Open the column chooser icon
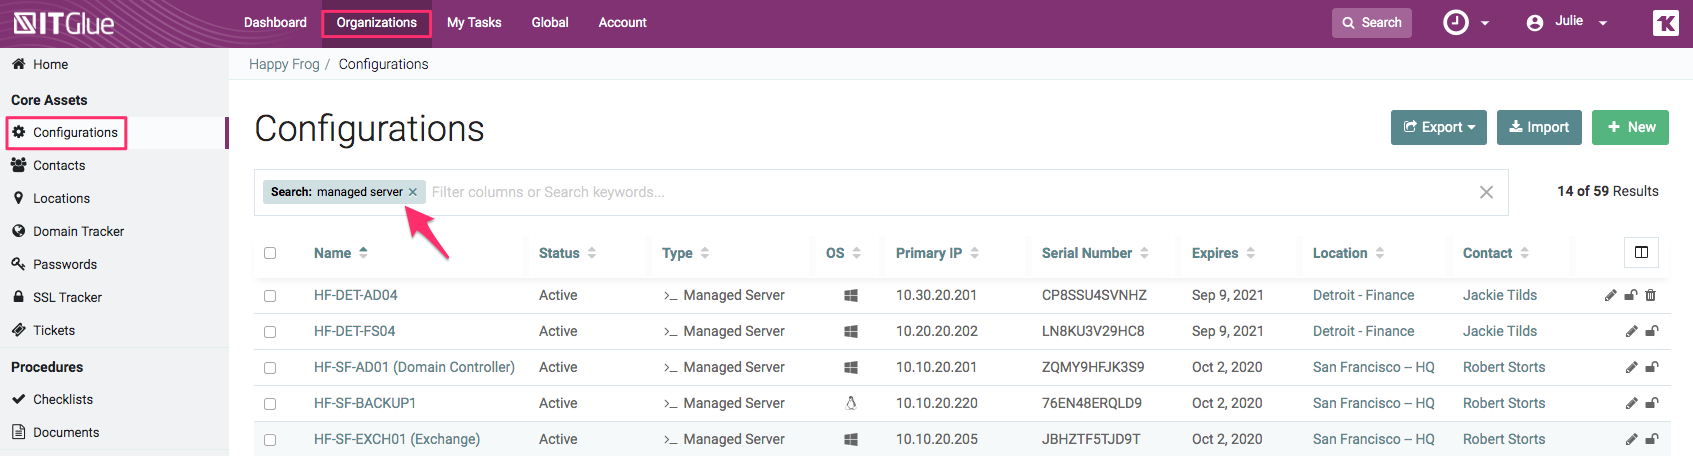This screenshot has width=1693, height=456. click(x=1641, y=252)
